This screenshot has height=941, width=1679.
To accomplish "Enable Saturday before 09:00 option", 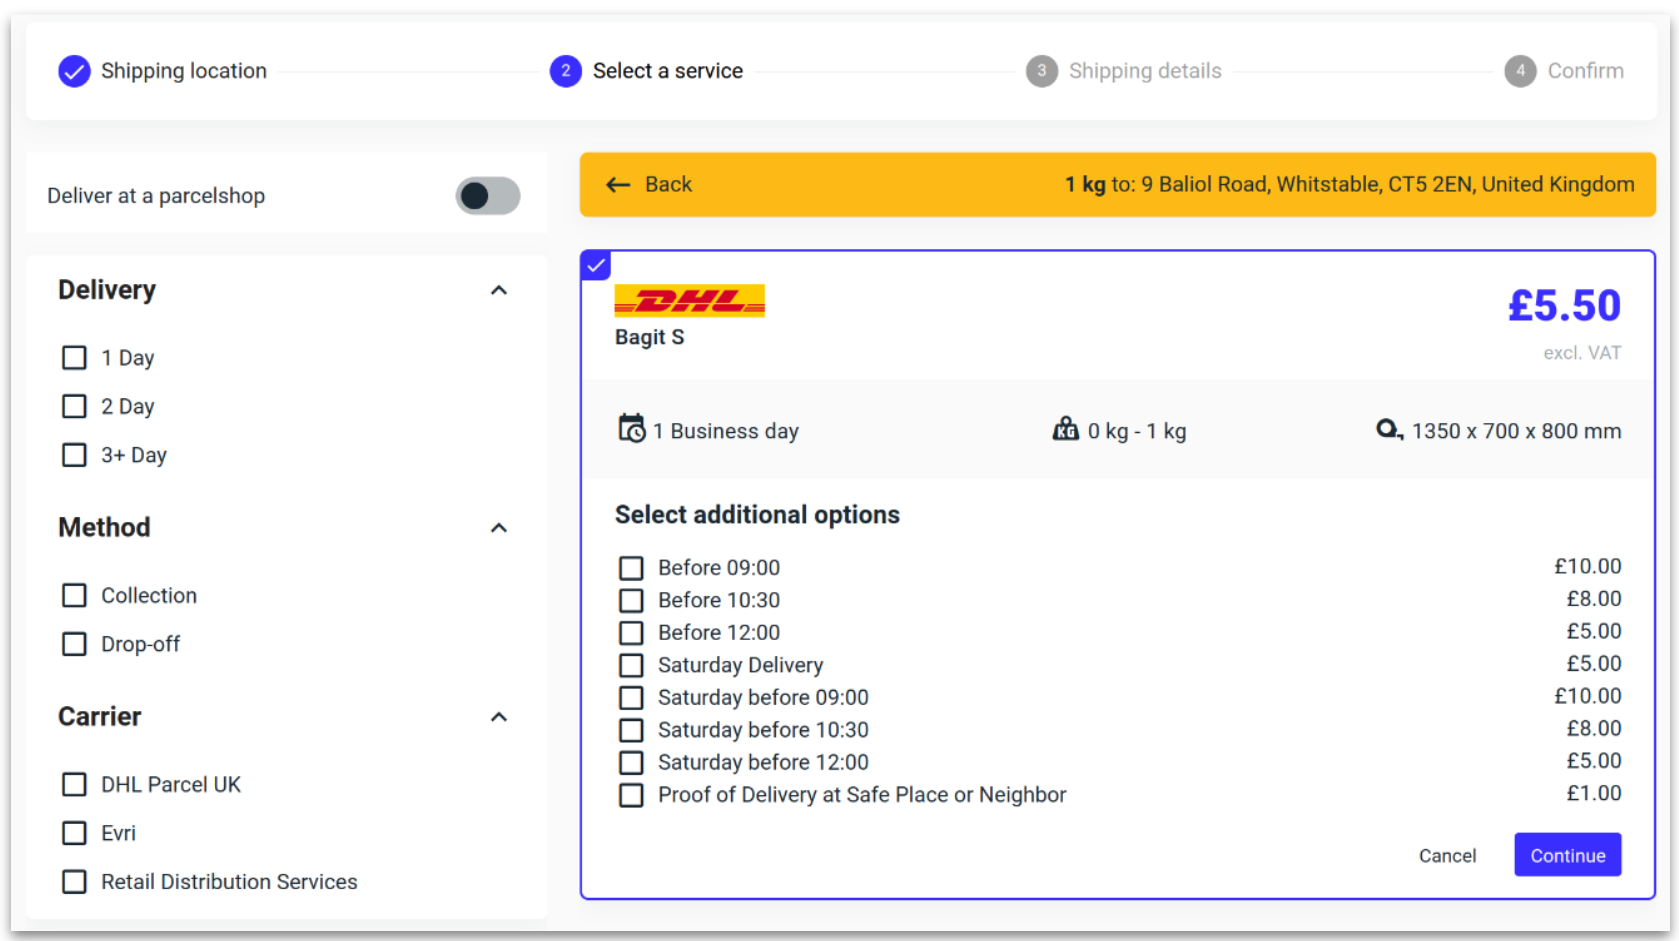I will (x=631, y=697).
